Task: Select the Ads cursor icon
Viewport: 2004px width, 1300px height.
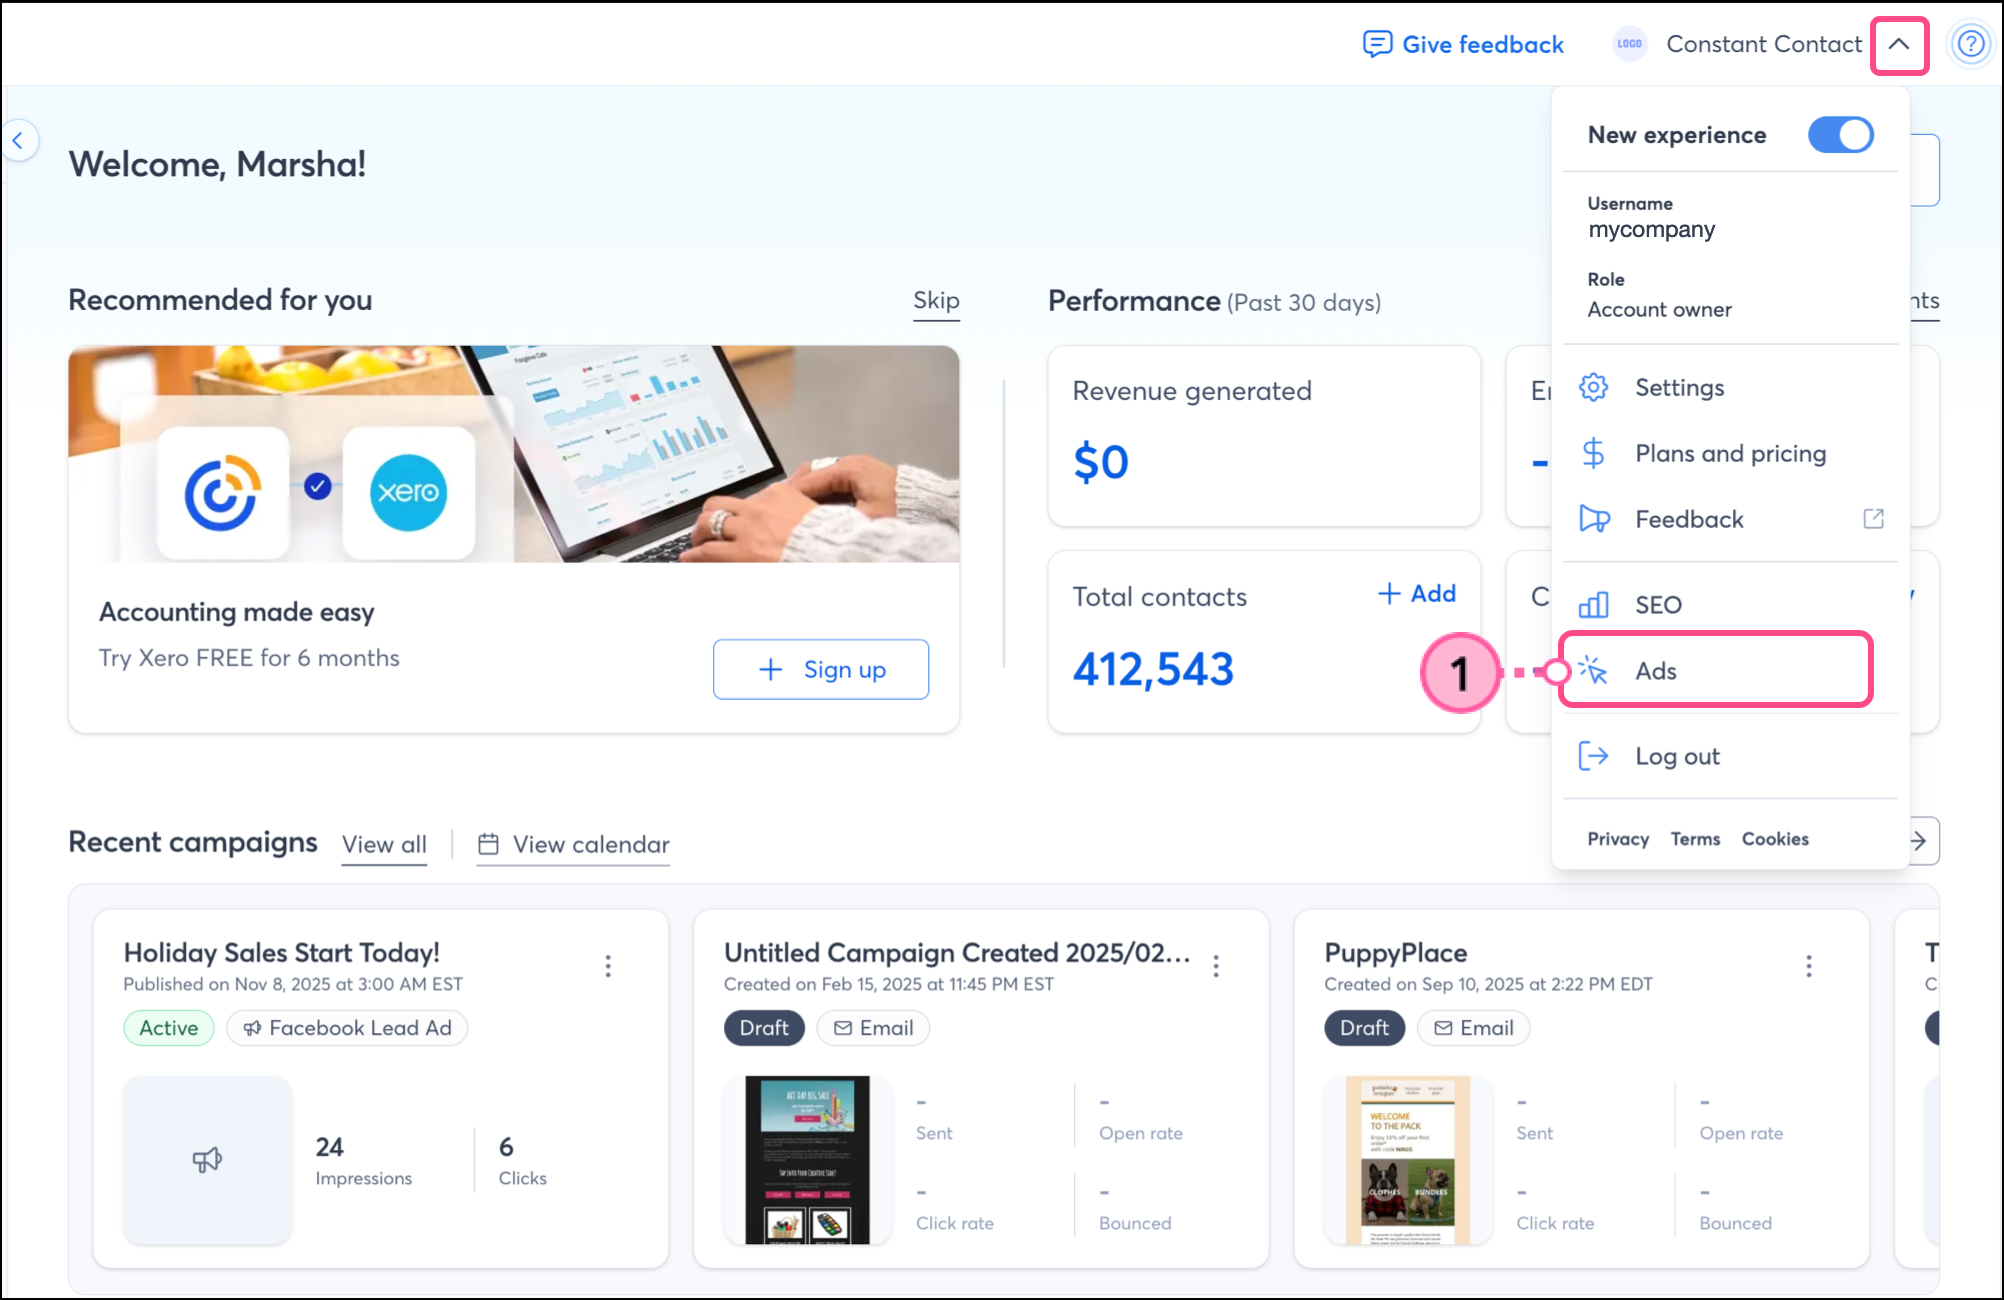Action: click(1593, 671)
